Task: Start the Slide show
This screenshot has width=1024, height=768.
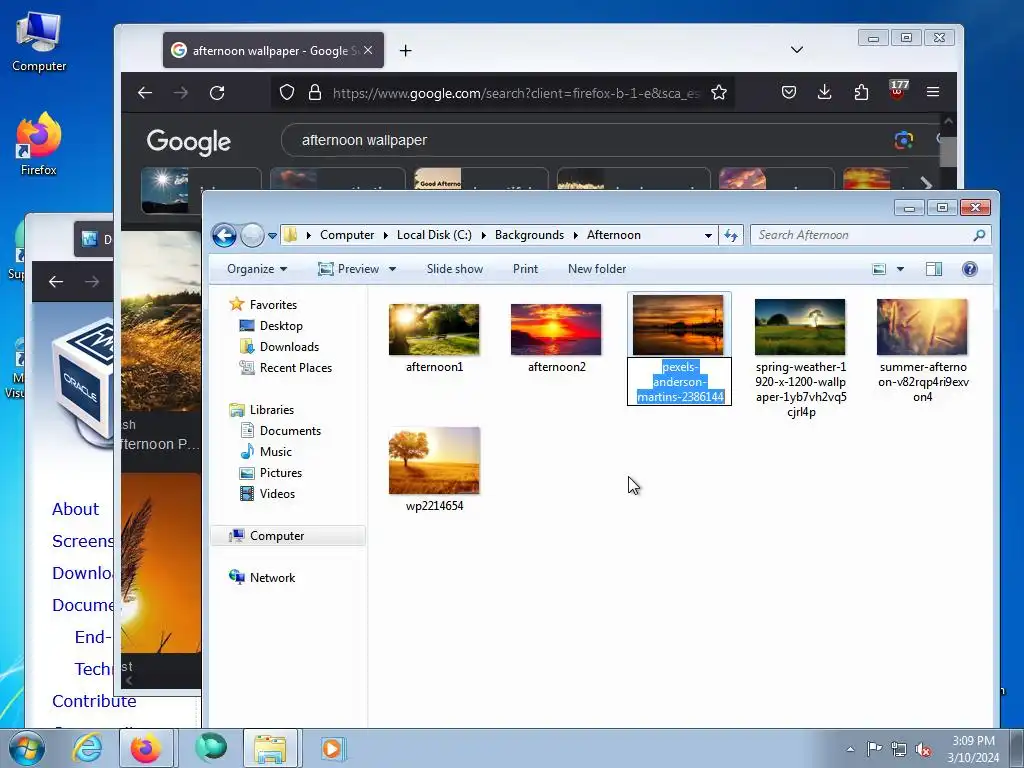Action: (x=455, y=269)
